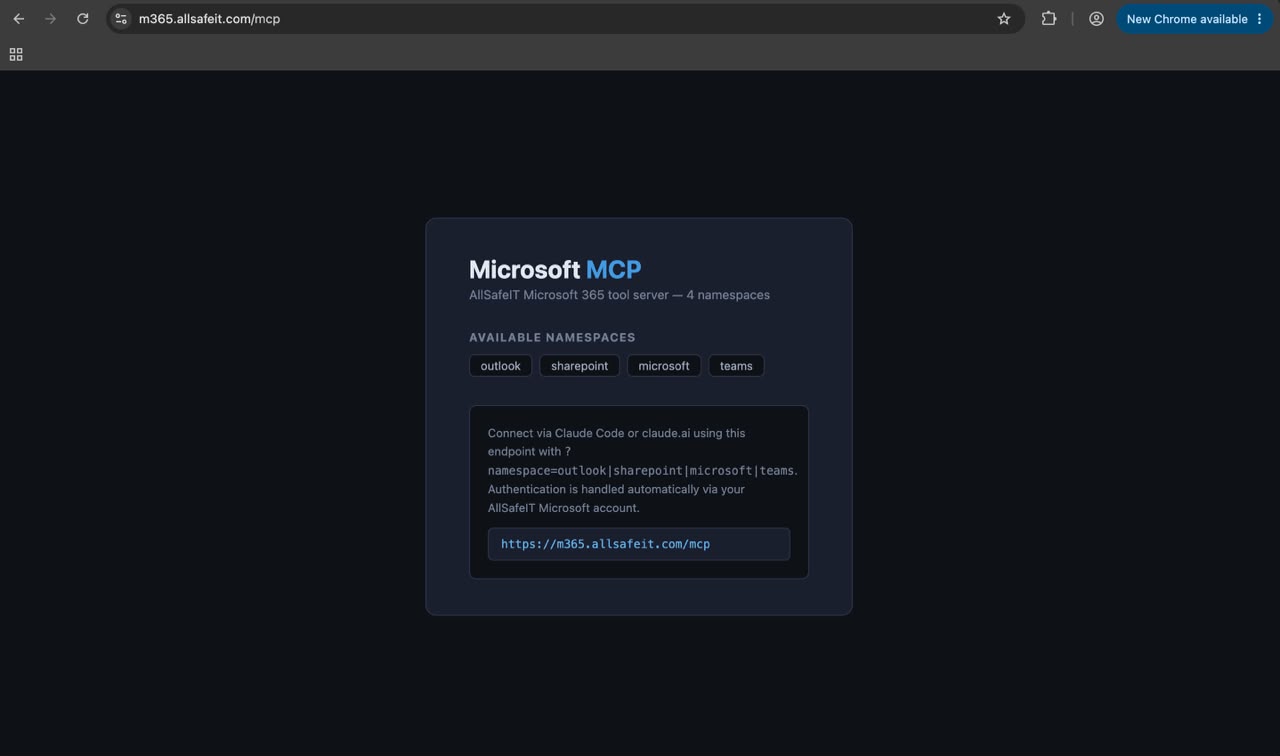
Task: Reload the page with the refresh icon
Action: point(83,19)
